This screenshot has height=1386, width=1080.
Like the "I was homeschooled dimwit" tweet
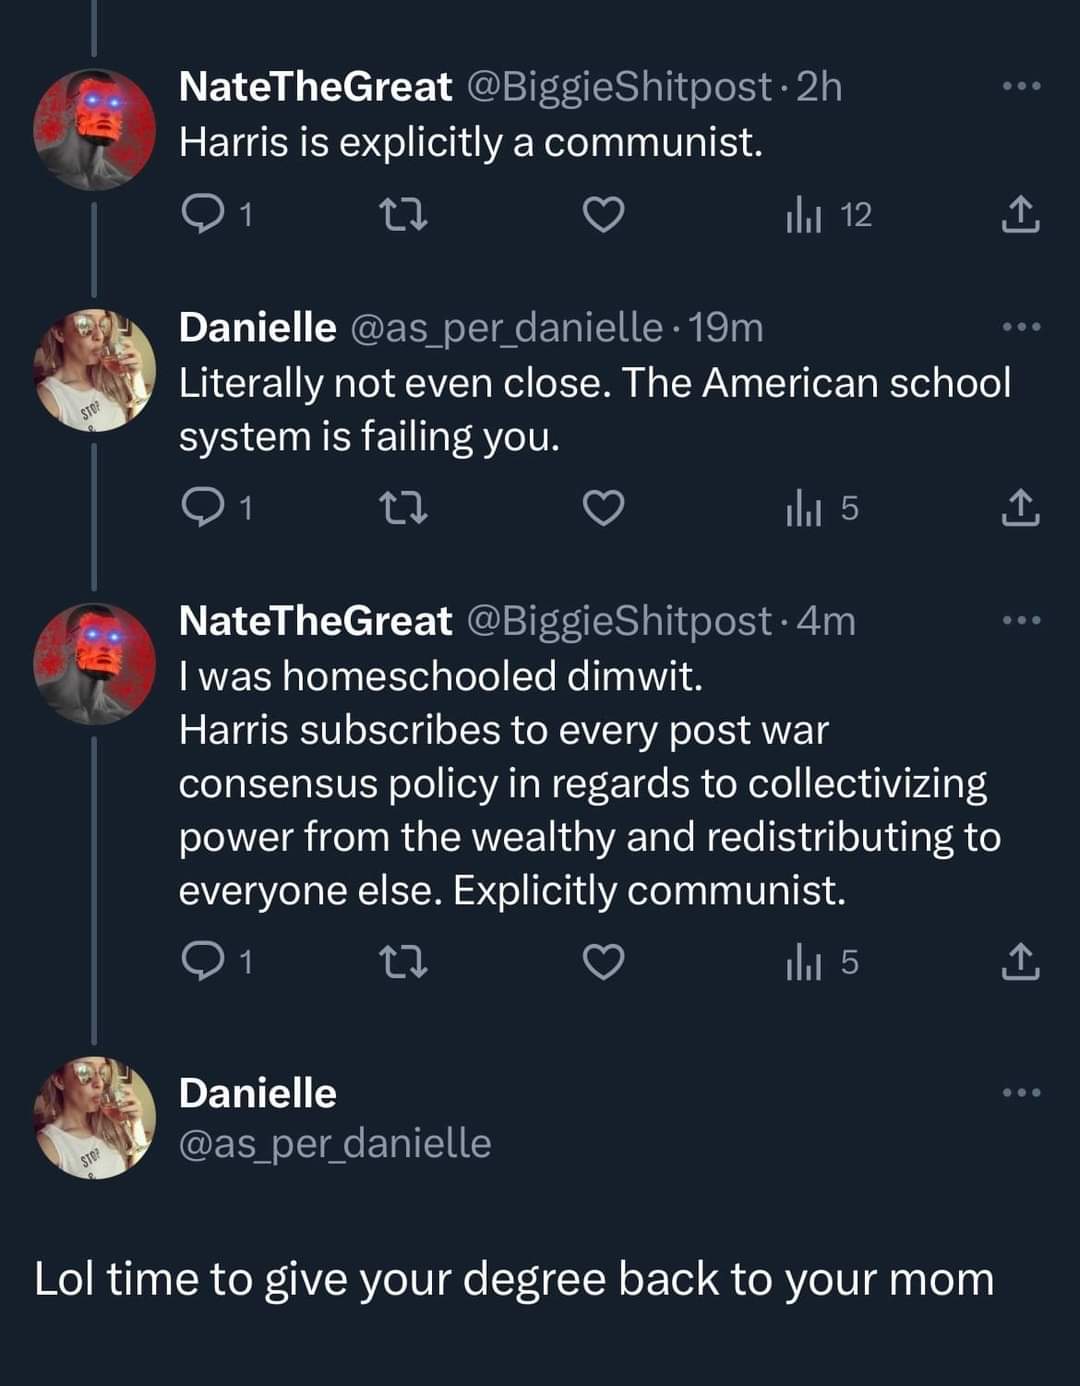coord(603,961)
